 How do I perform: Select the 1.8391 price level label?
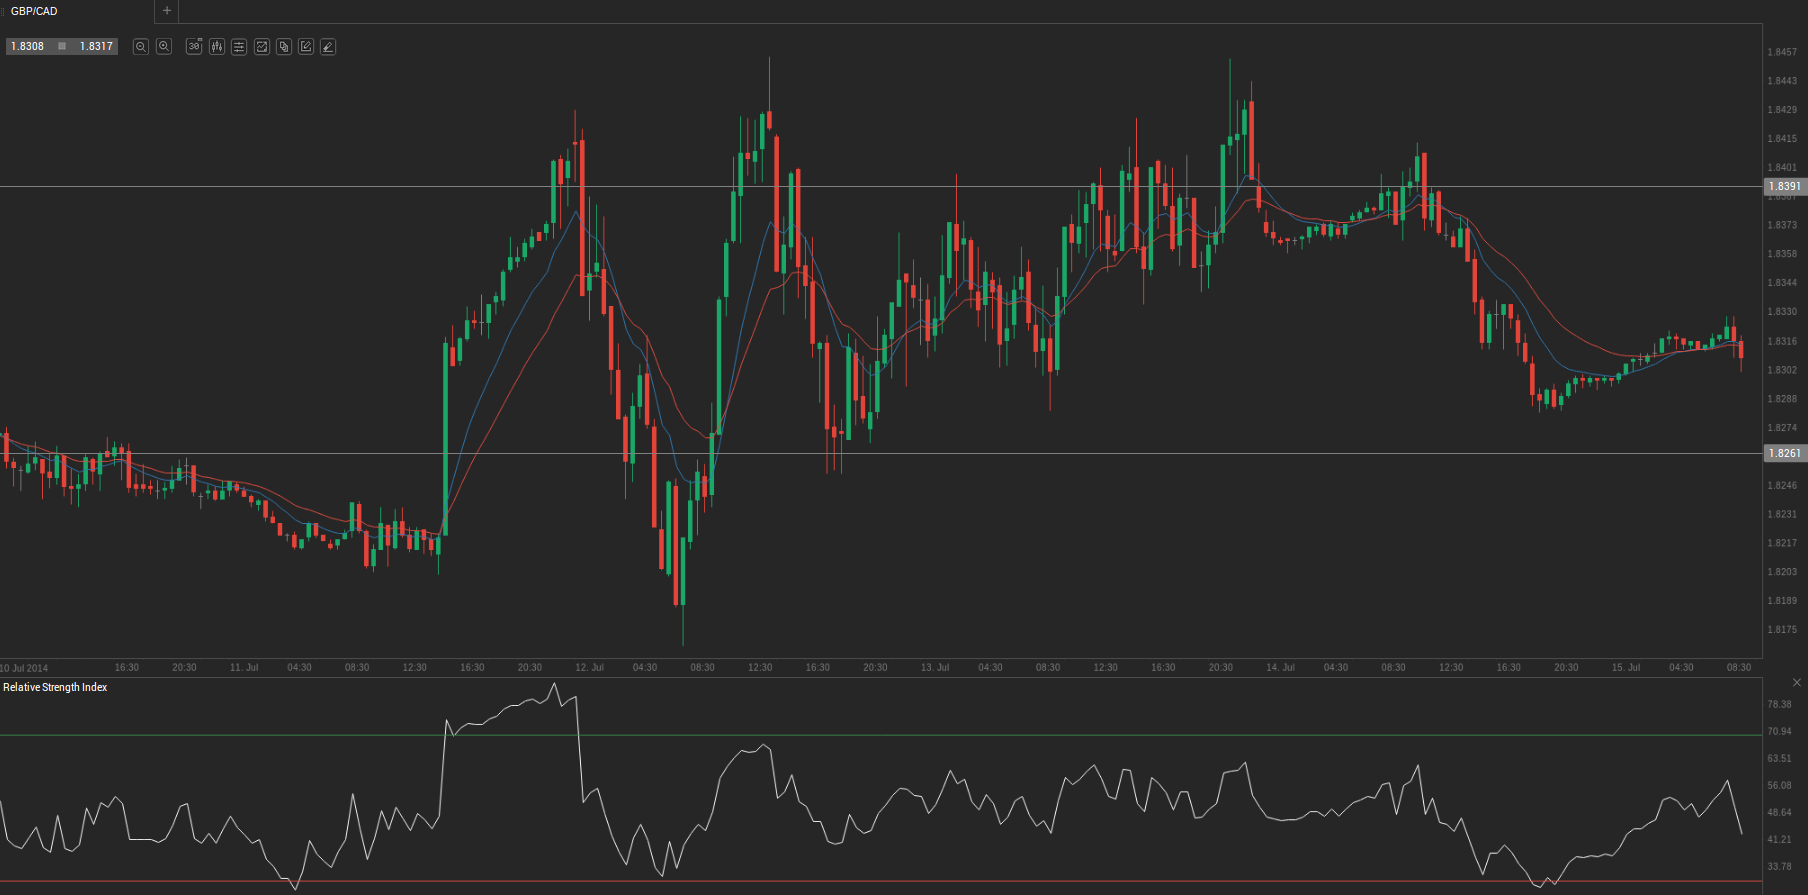(x=1784, y=187)
